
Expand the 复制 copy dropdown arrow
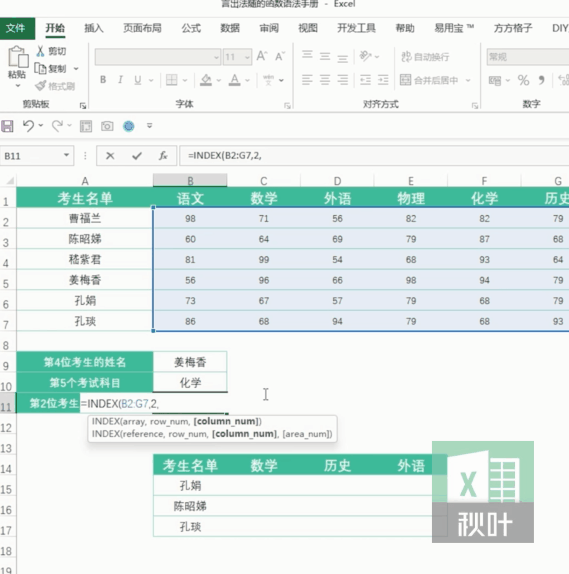[x=76, y=69]
